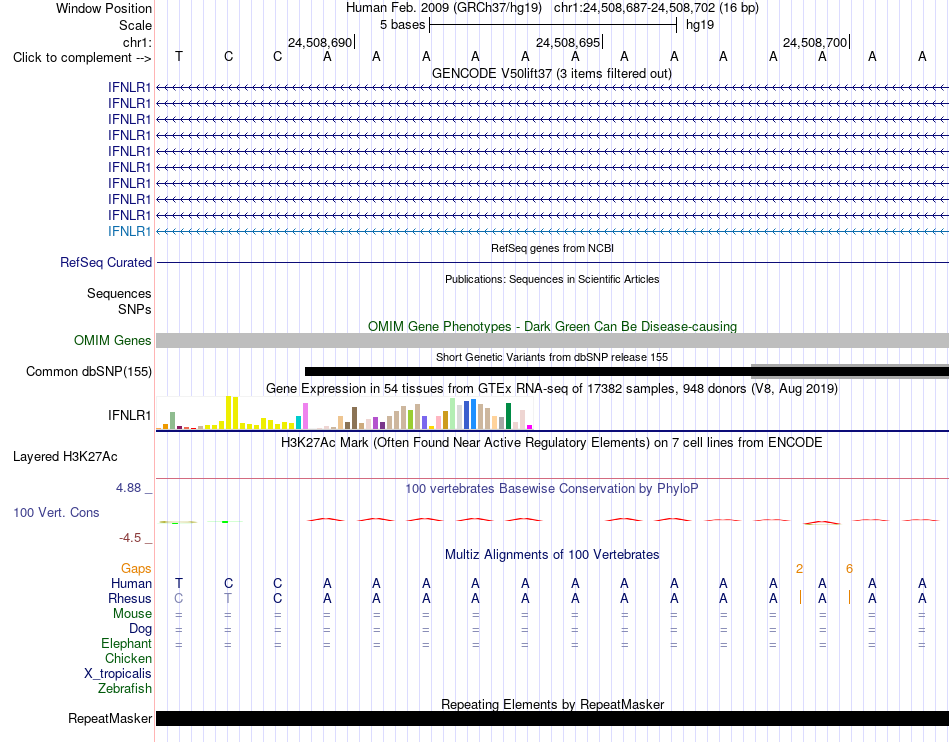Click the orange gap count '6'
The width and height of the screenshot is (950, 742).
849,568
